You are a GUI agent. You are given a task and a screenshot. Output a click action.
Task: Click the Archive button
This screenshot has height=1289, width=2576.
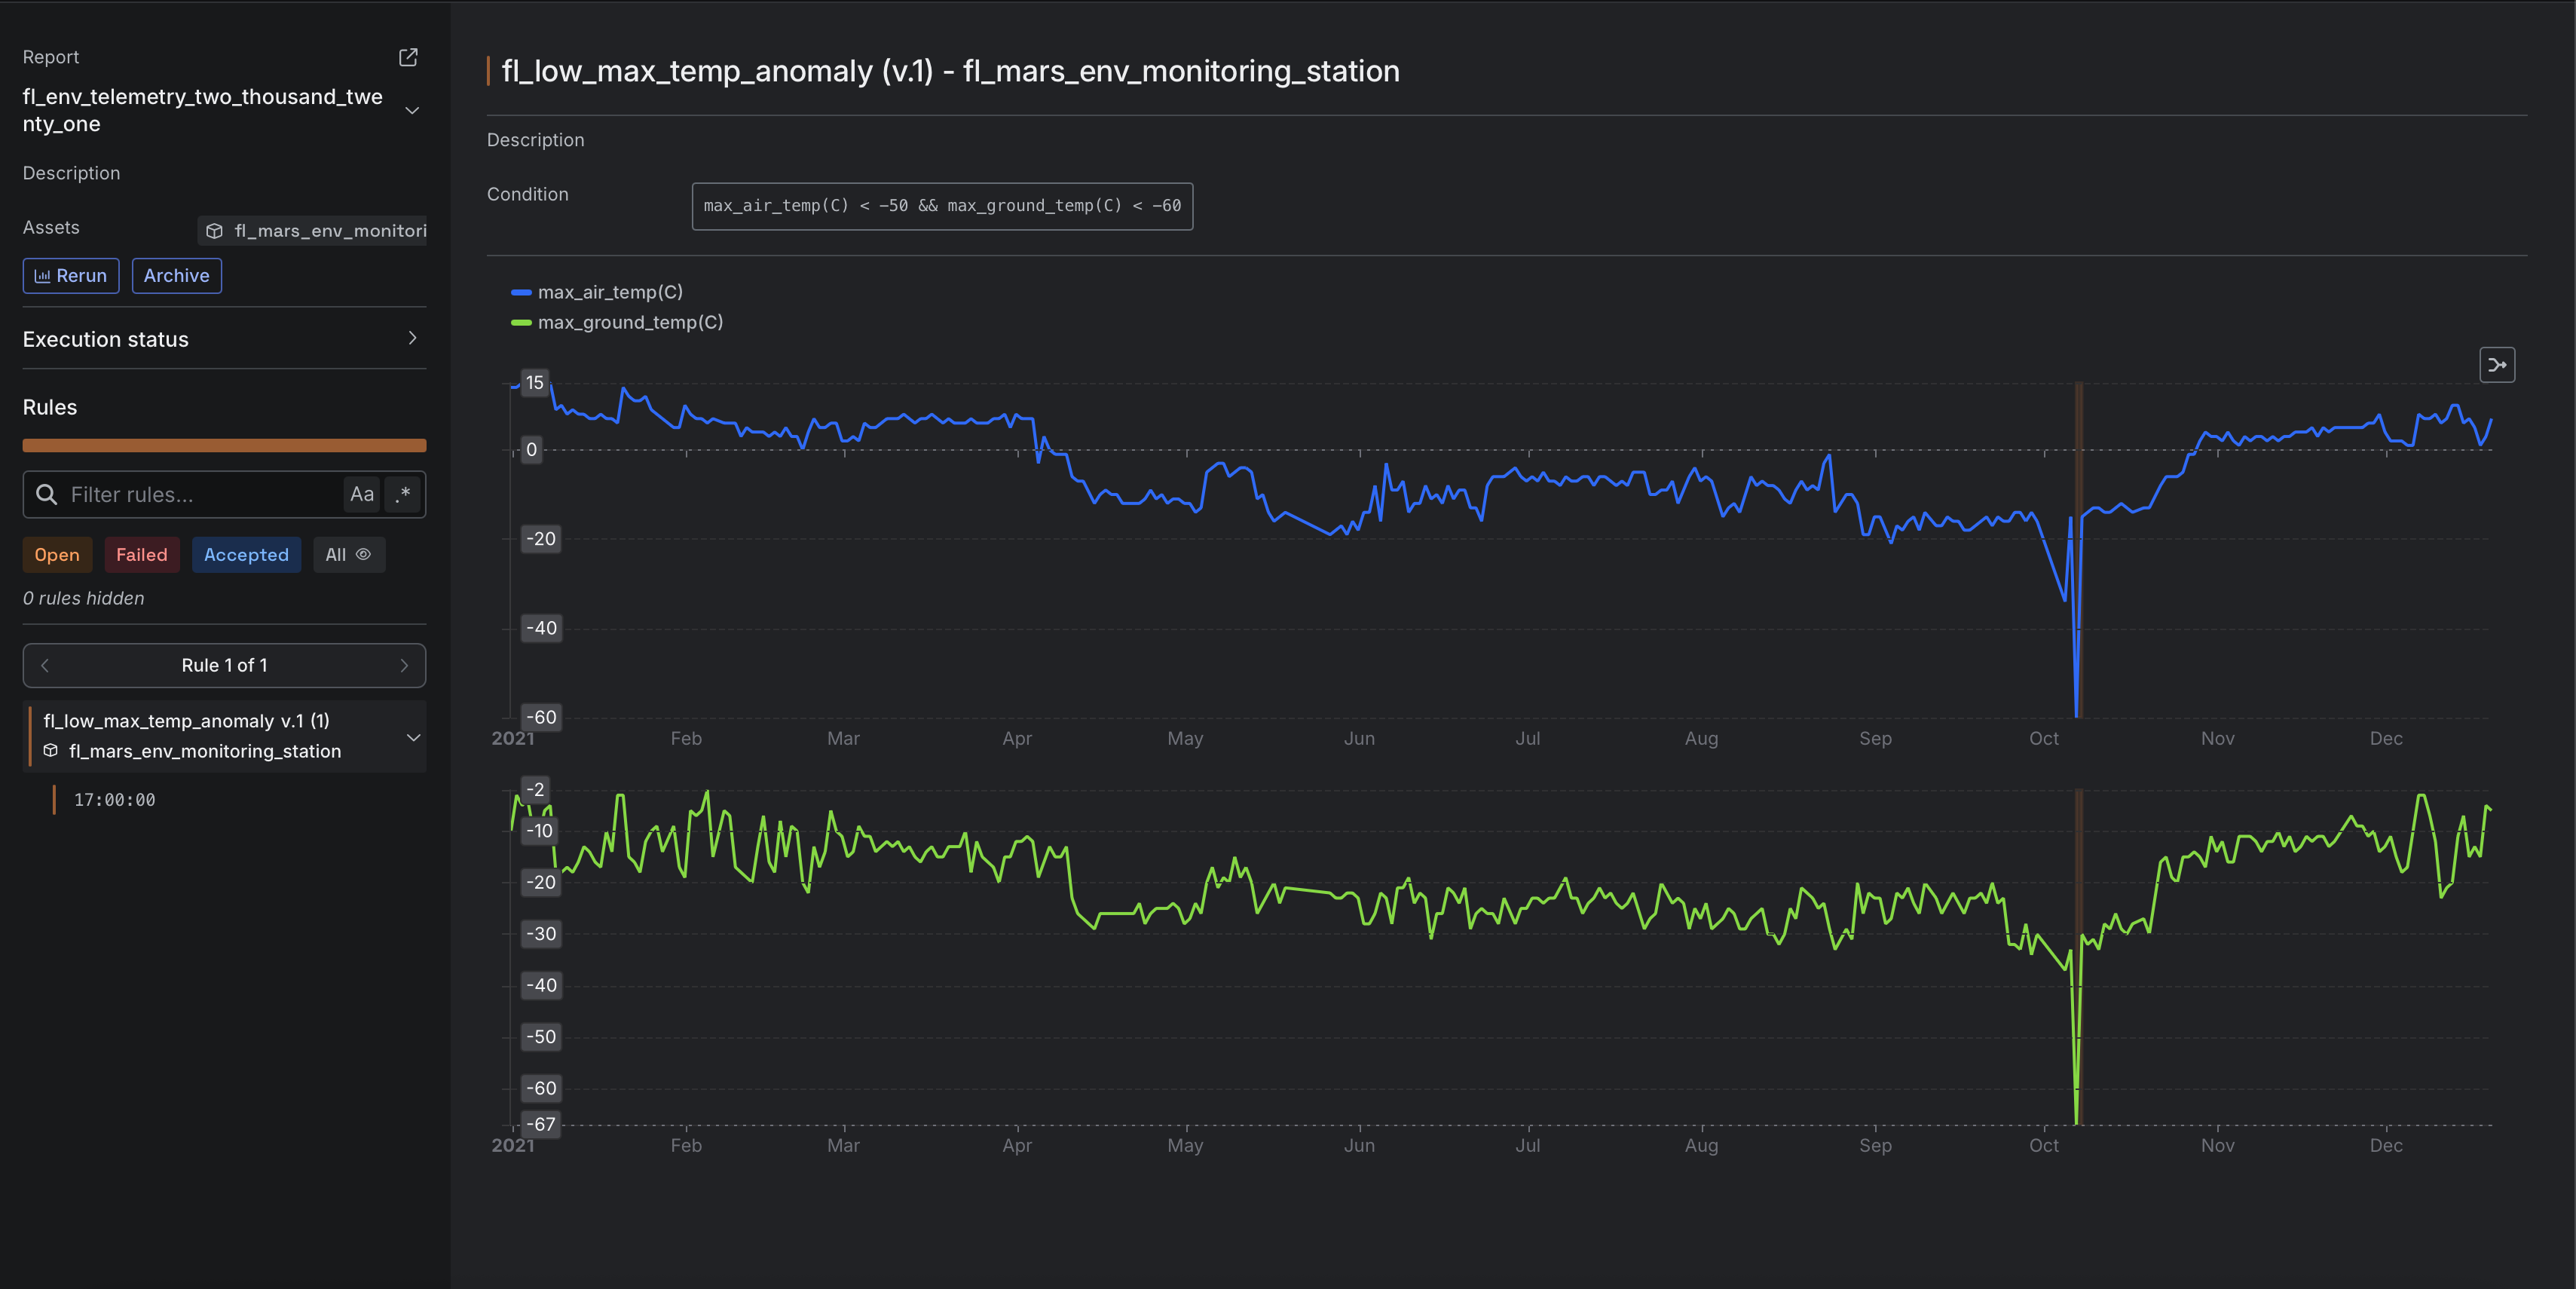tap(176, 276)
